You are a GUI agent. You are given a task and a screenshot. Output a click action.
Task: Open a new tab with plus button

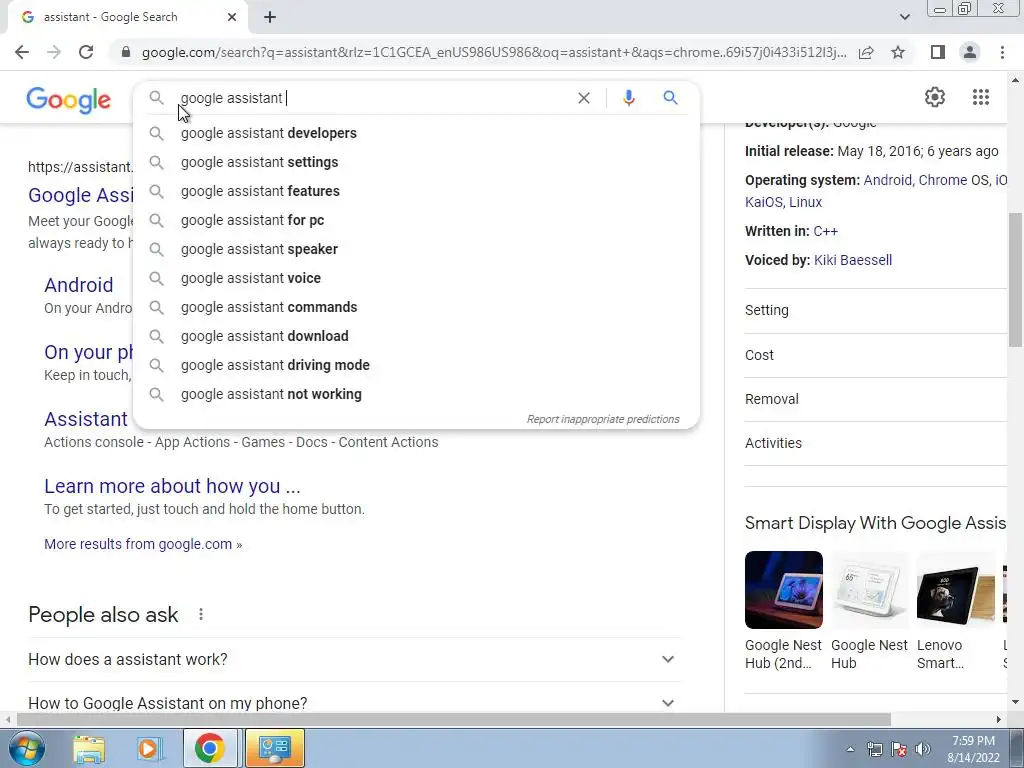click(x=270, y=17)
